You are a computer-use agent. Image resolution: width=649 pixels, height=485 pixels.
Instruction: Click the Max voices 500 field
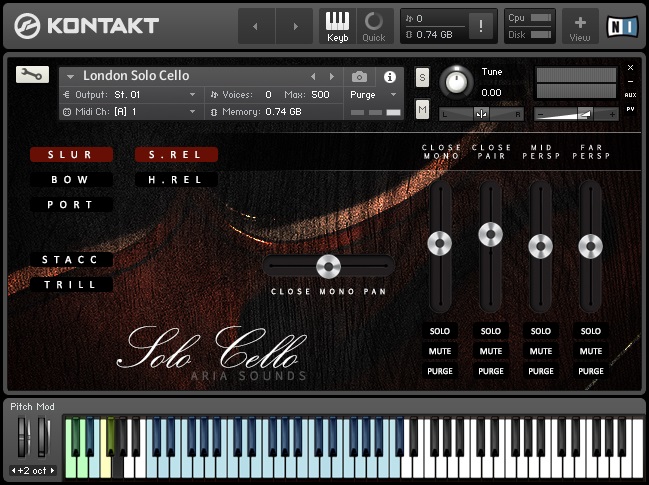(320, 95)
